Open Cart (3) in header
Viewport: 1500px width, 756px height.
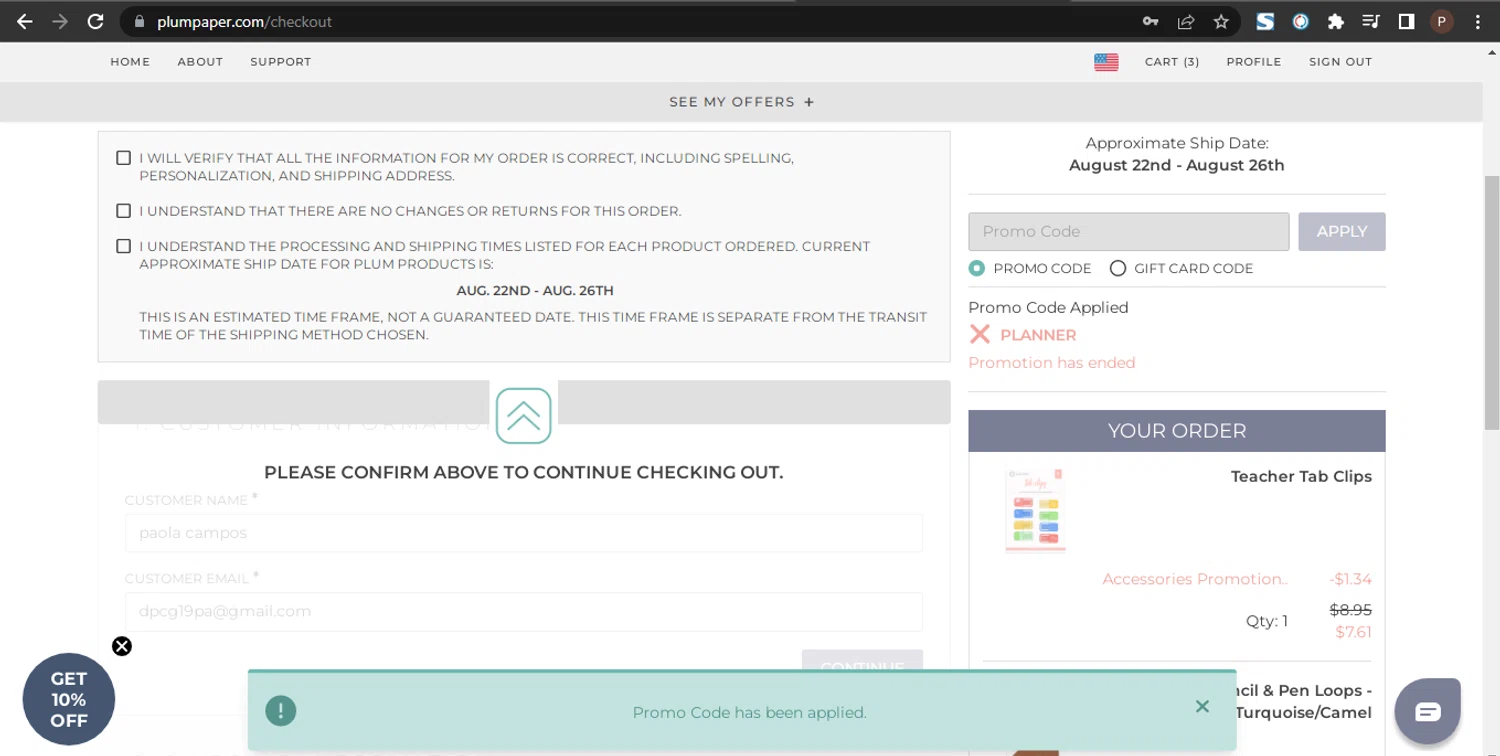click(x=1172, y=62)
